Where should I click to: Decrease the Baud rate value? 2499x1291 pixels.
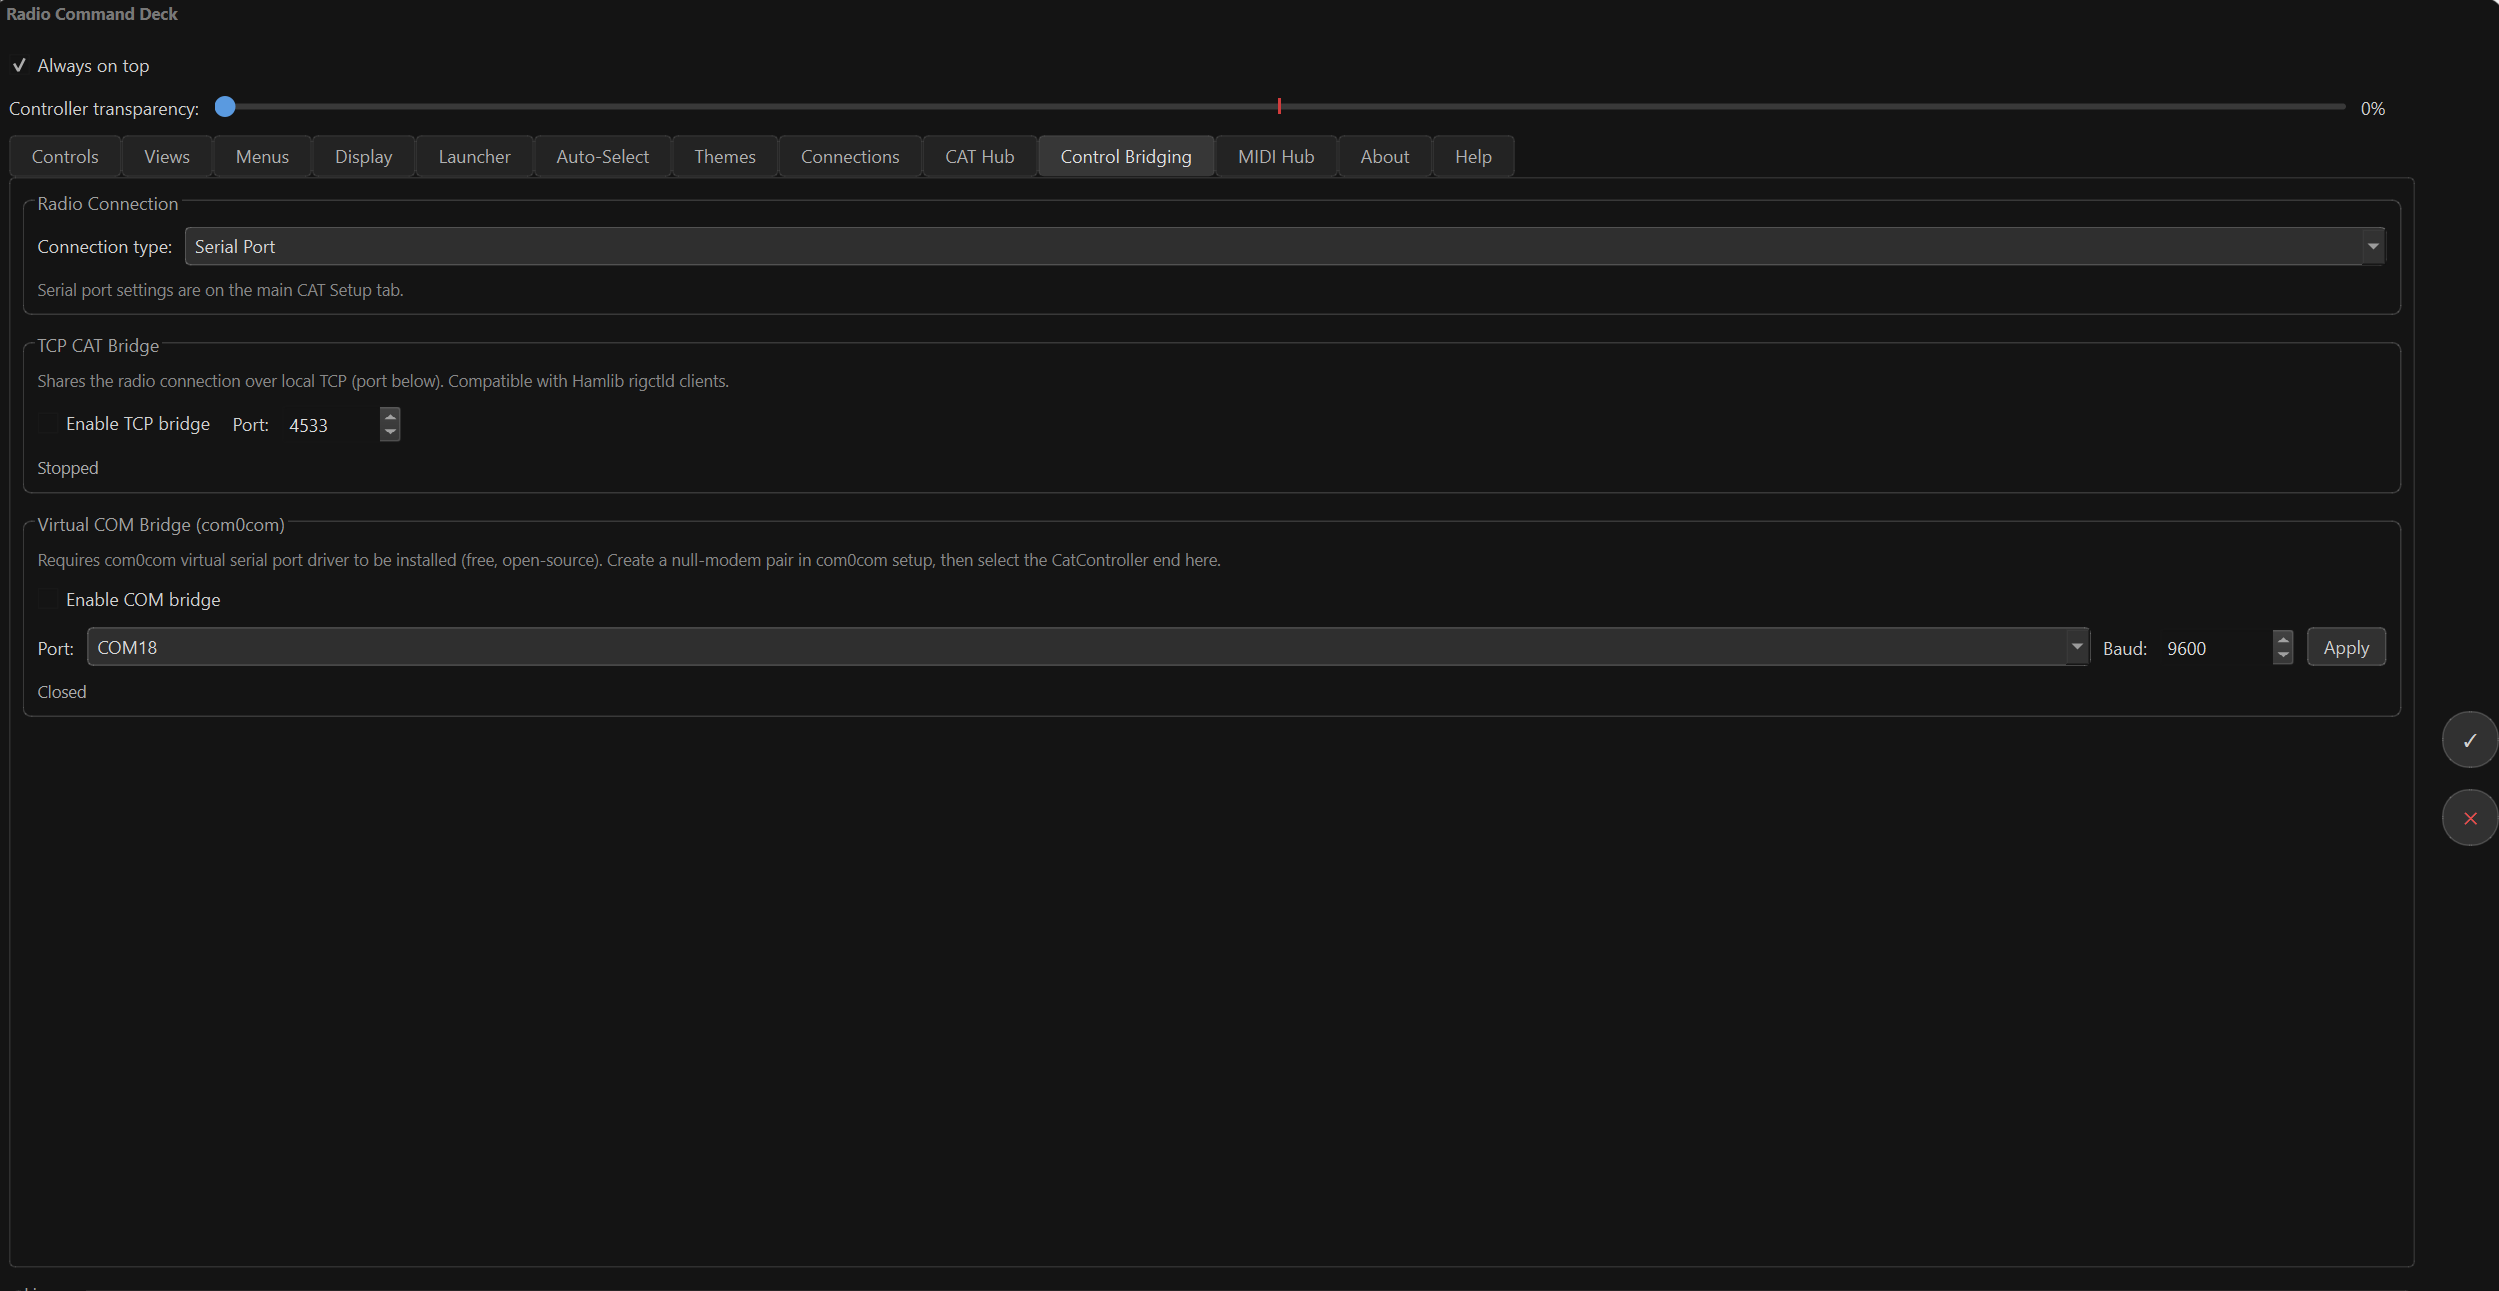pos(2282,655)
